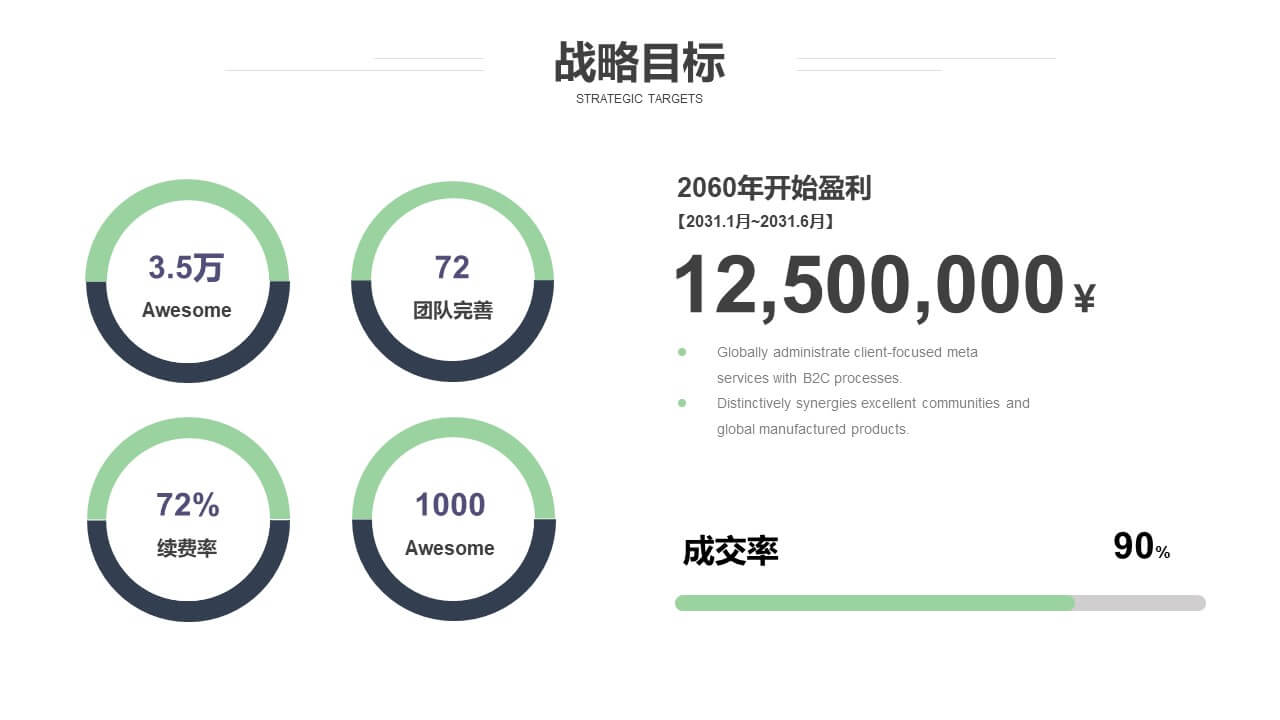Image resolution: width=1280 pixels, height=720 pixels.
Task: Select the 3.5万 value in ring chart
Action: pyautogui.click(x=186, y=268)
